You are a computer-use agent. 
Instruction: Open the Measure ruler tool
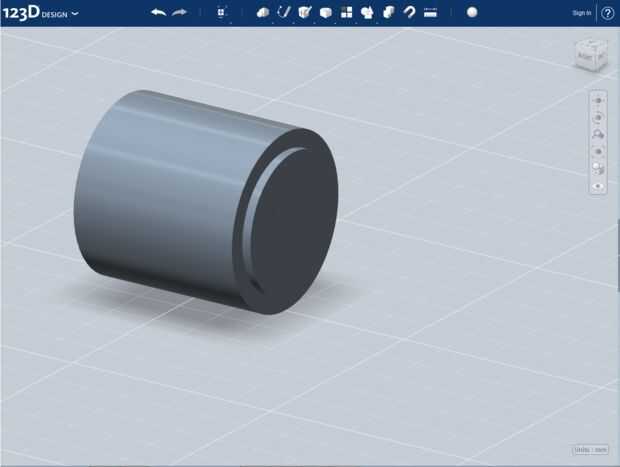(430, 13)
